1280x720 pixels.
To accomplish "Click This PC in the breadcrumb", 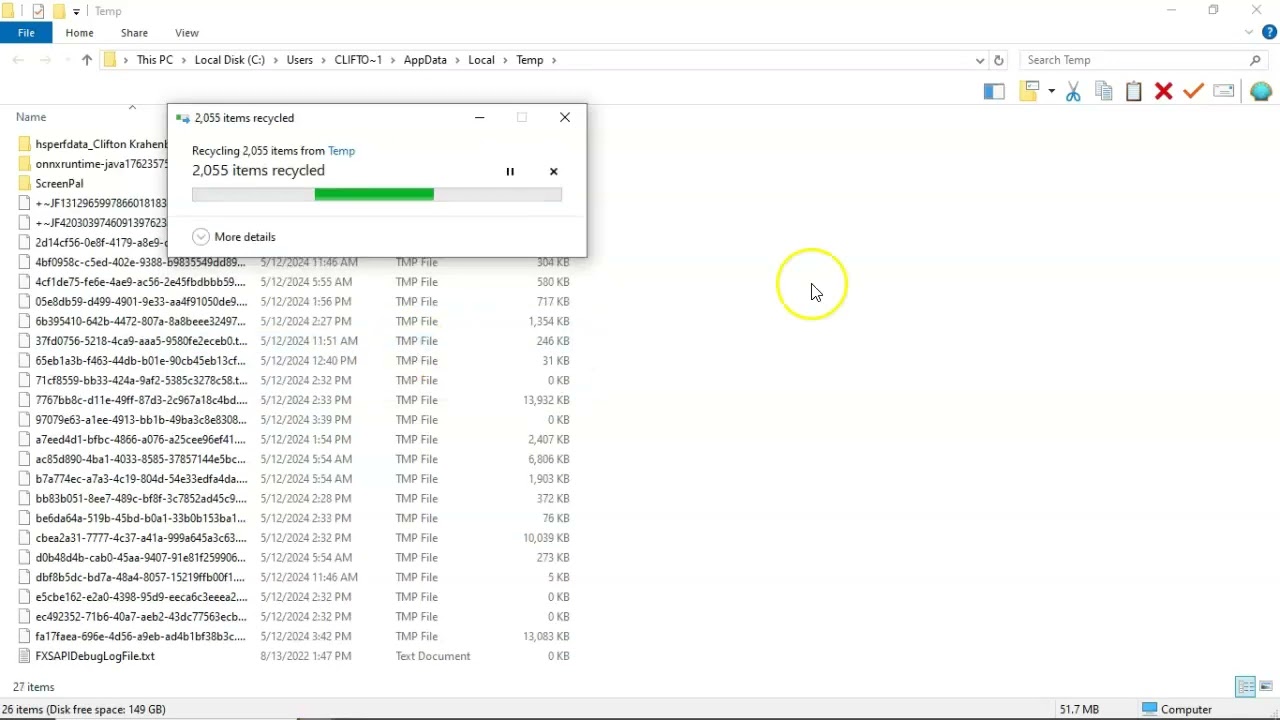I will 155,60.
